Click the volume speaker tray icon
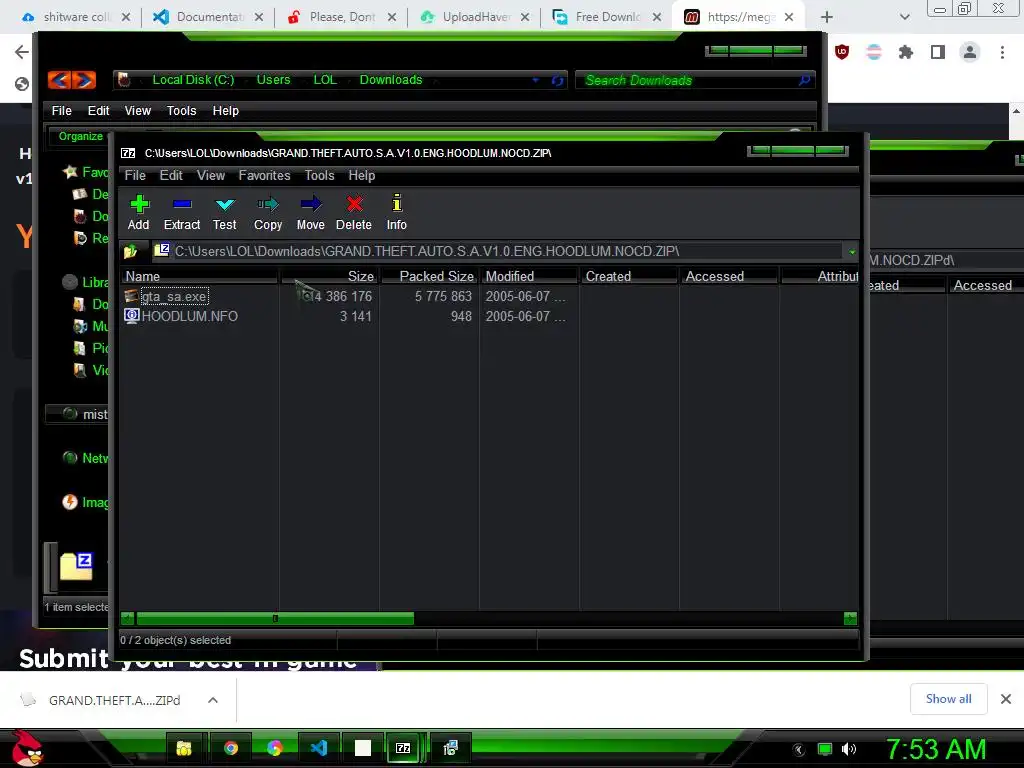Viewport: 1024px width, 768px height. pyautogui.click(x=848, y=749)
